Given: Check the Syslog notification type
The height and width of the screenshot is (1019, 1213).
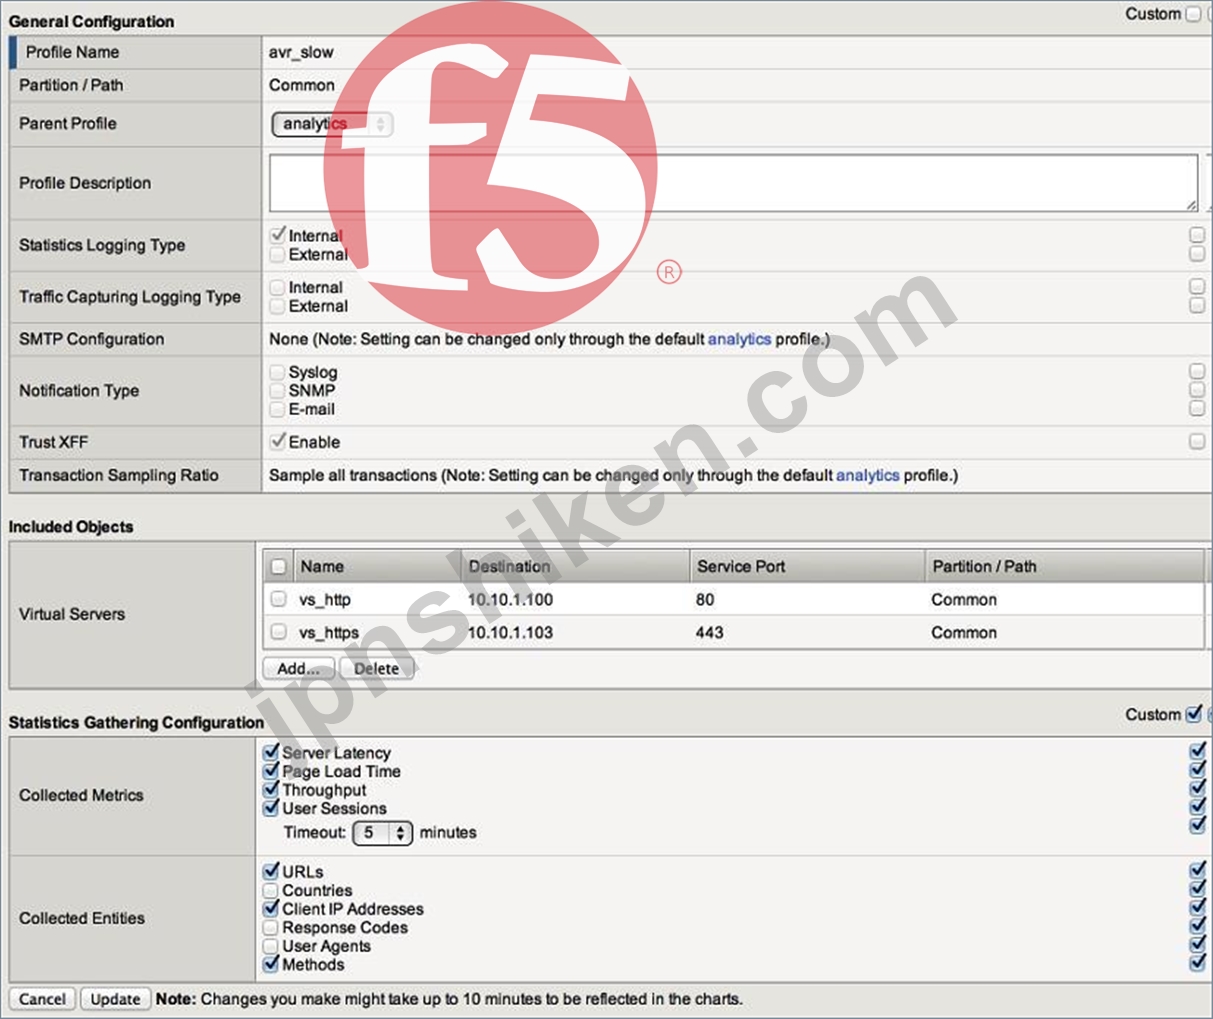Looking at the screenshot, I should (x=278, y=372).
